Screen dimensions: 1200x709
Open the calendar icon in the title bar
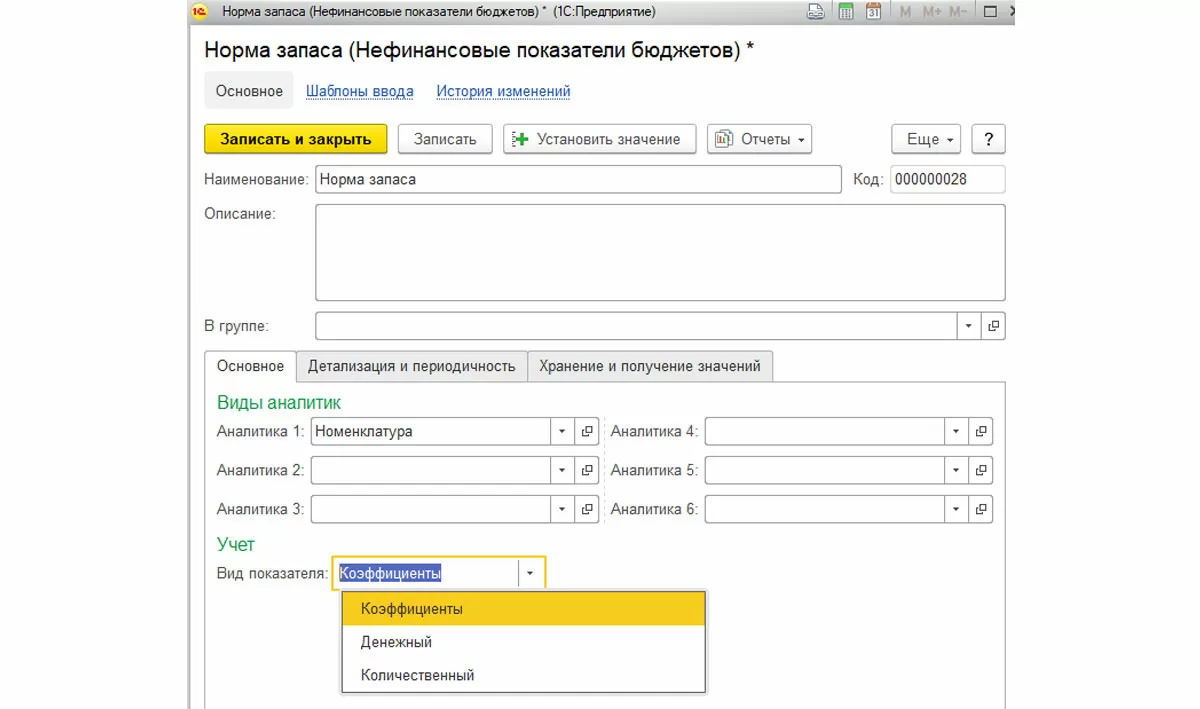pyautogui.click(x=873, y=12)
